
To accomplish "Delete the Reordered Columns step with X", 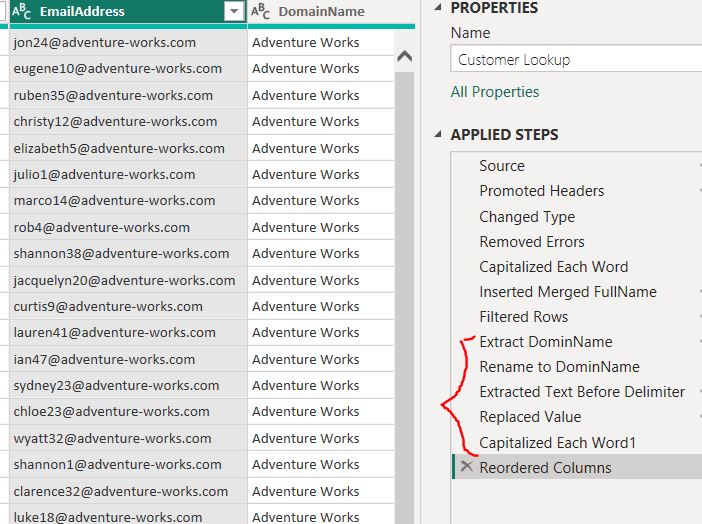I will 466,467.
